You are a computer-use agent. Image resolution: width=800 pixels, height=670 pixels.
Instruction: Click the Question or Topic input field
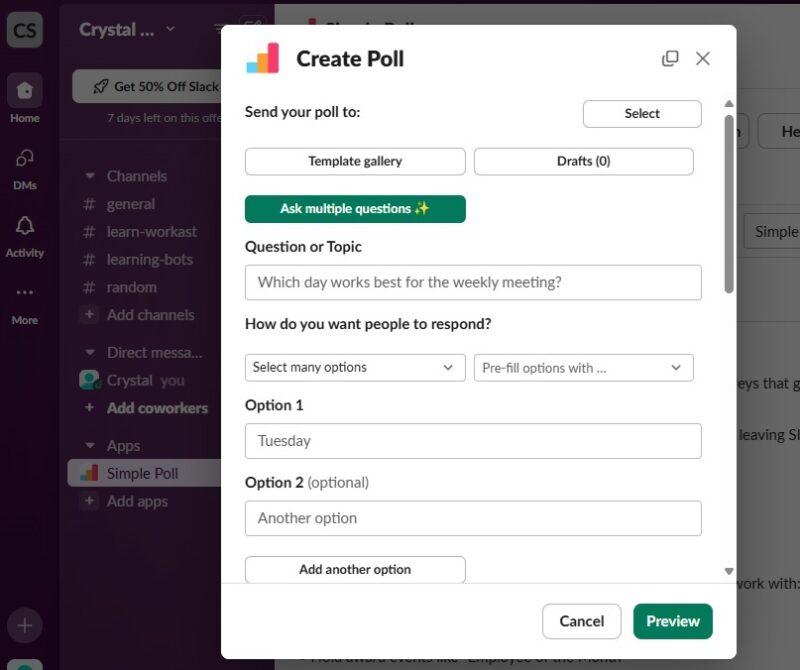tap(473, 283)
